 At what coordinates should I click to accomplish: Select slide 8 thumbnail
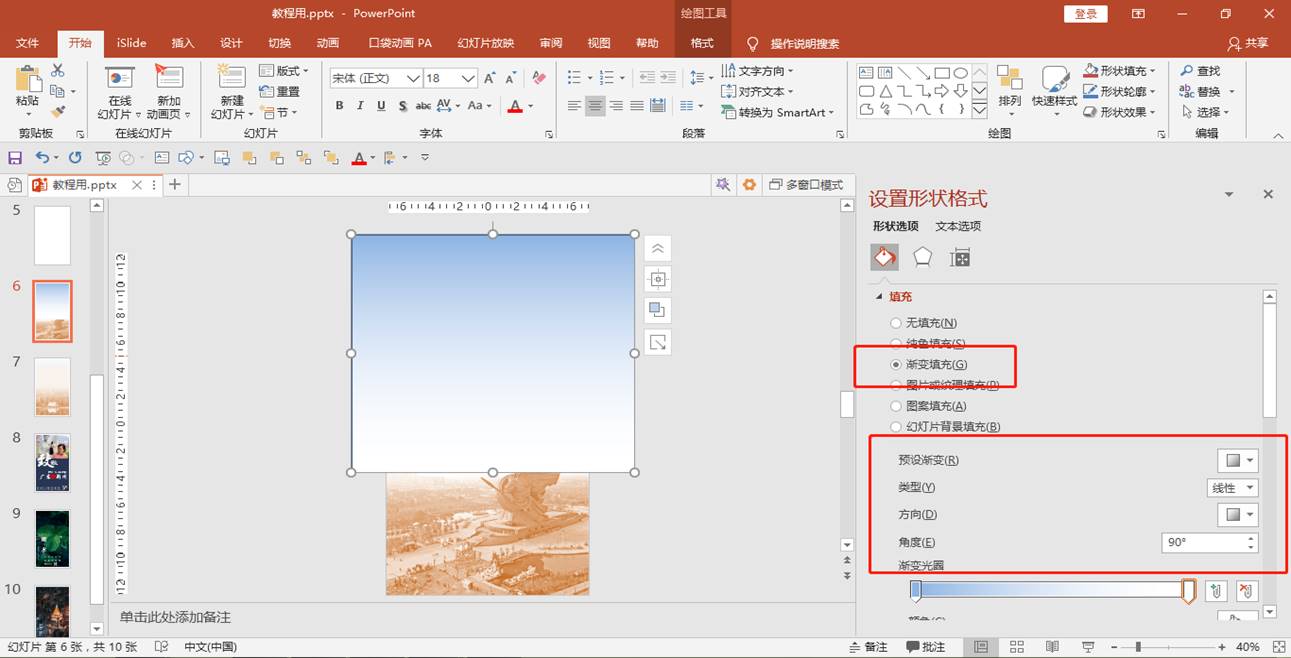point(52,462)
